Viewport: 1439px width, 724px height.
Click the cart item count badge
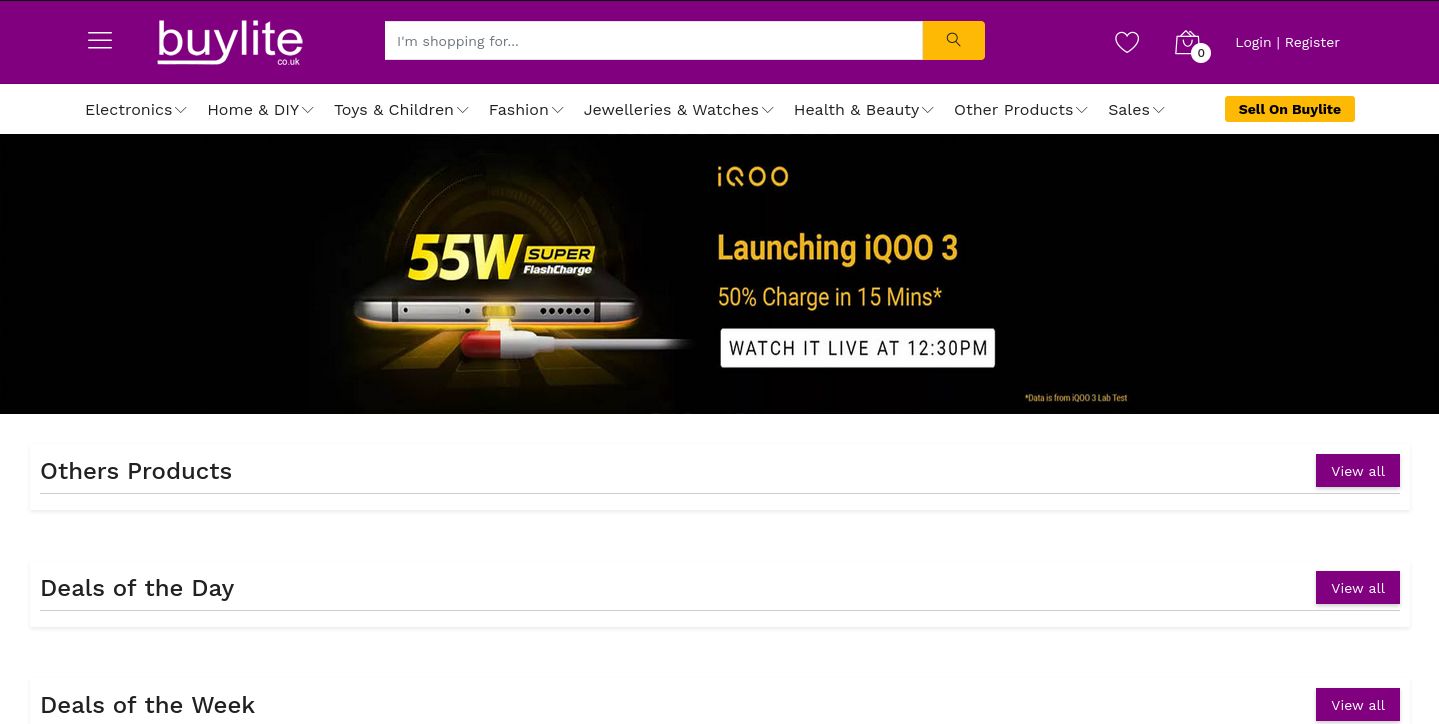pos(1201,53)
